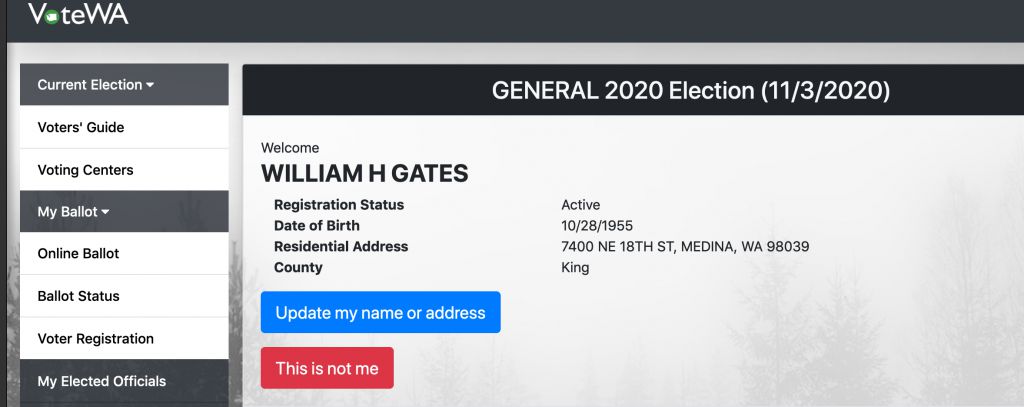
Task: Collapse the My Ballot section header
Action: tap(124, 212)
